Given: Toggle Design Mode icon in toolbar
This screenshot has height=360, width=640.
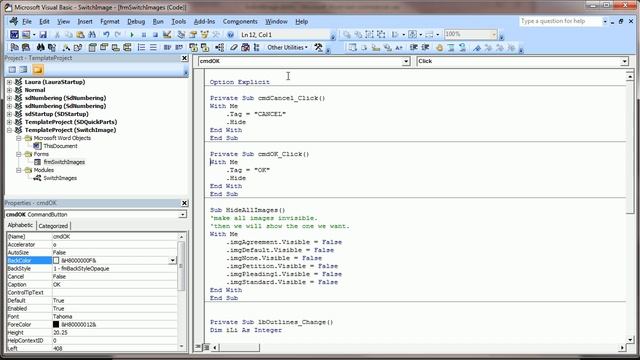Looking at the screenshot, I should point(167,35).
